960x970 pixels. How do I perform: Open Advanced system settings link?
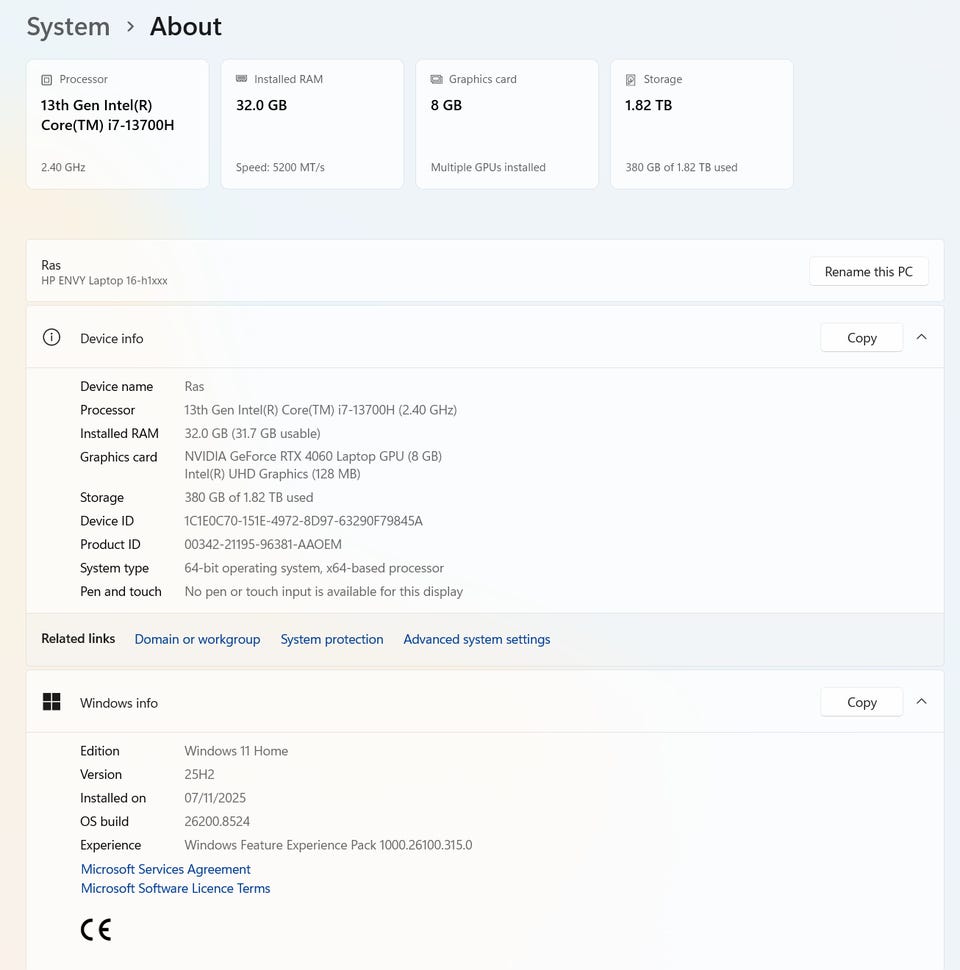coord(476,639)
